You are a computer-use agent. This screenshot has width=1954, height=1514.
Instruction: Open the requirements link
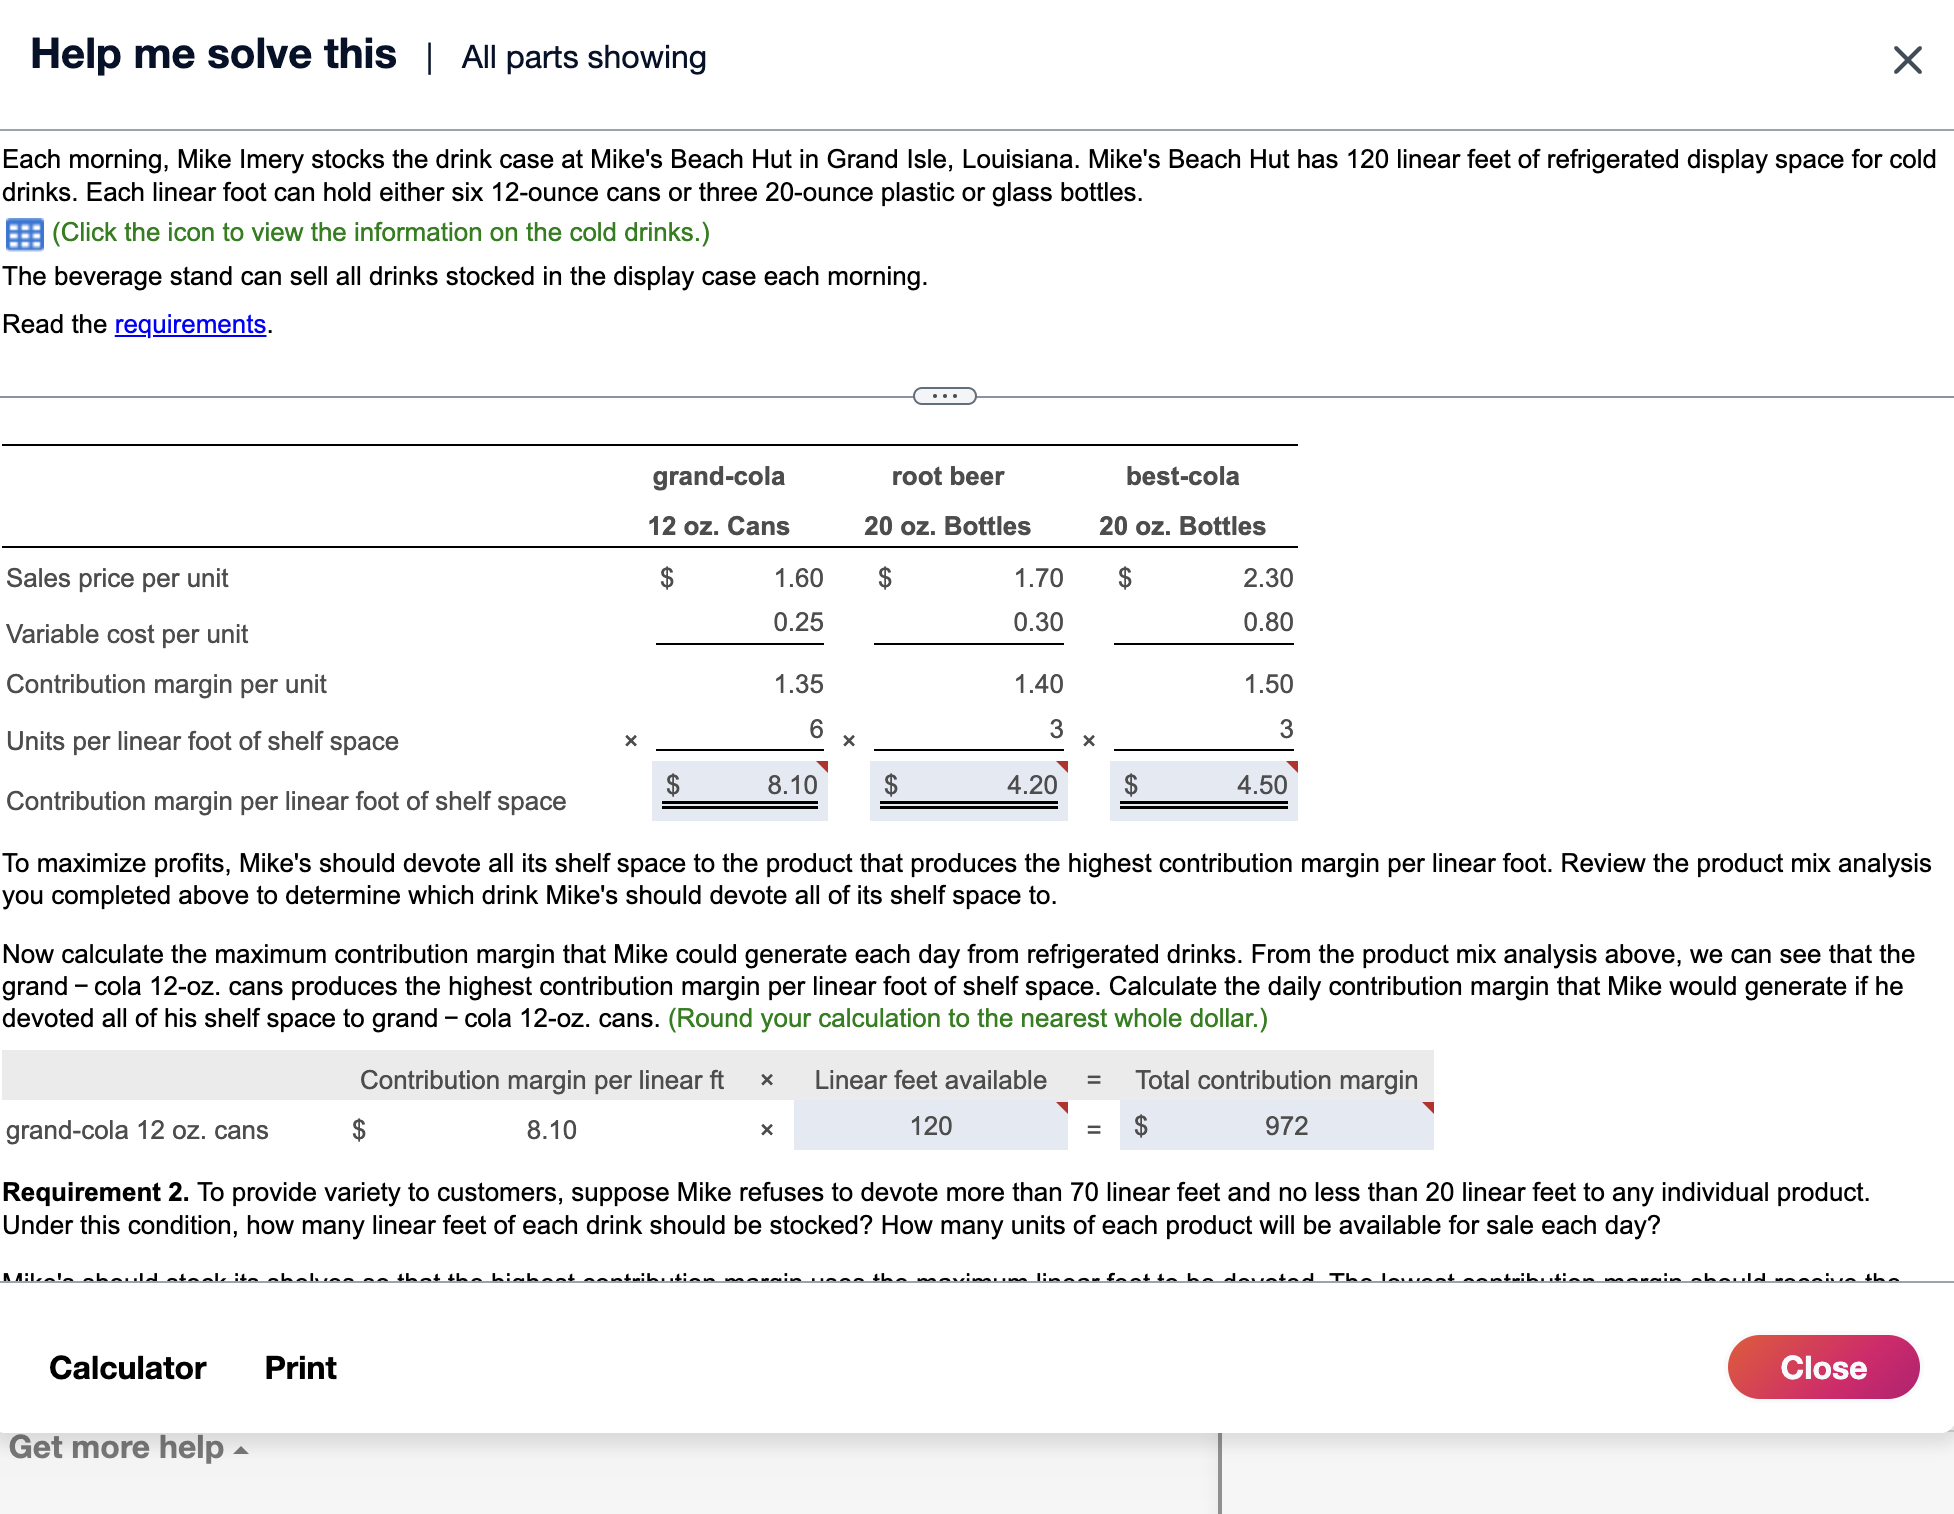[x=190, y=324]
